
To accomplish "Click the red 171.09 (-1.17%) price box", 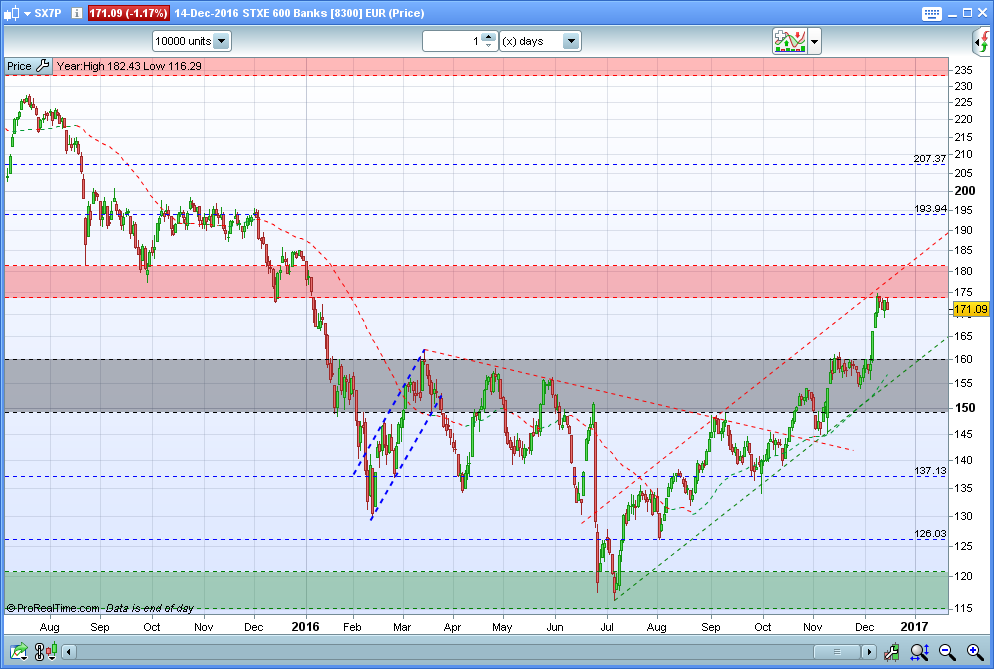I will tap(129, 13).
